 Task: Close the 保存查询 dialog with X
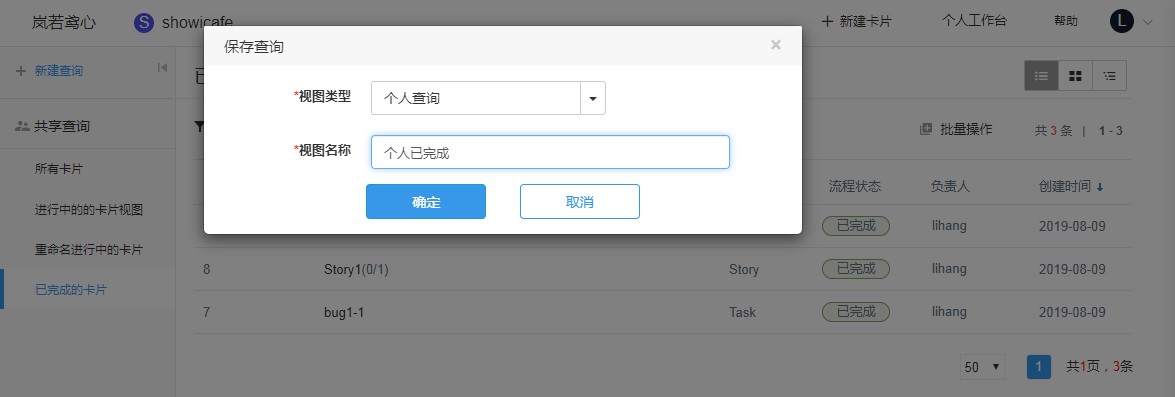pyautogui.click(x=776, y=45)
